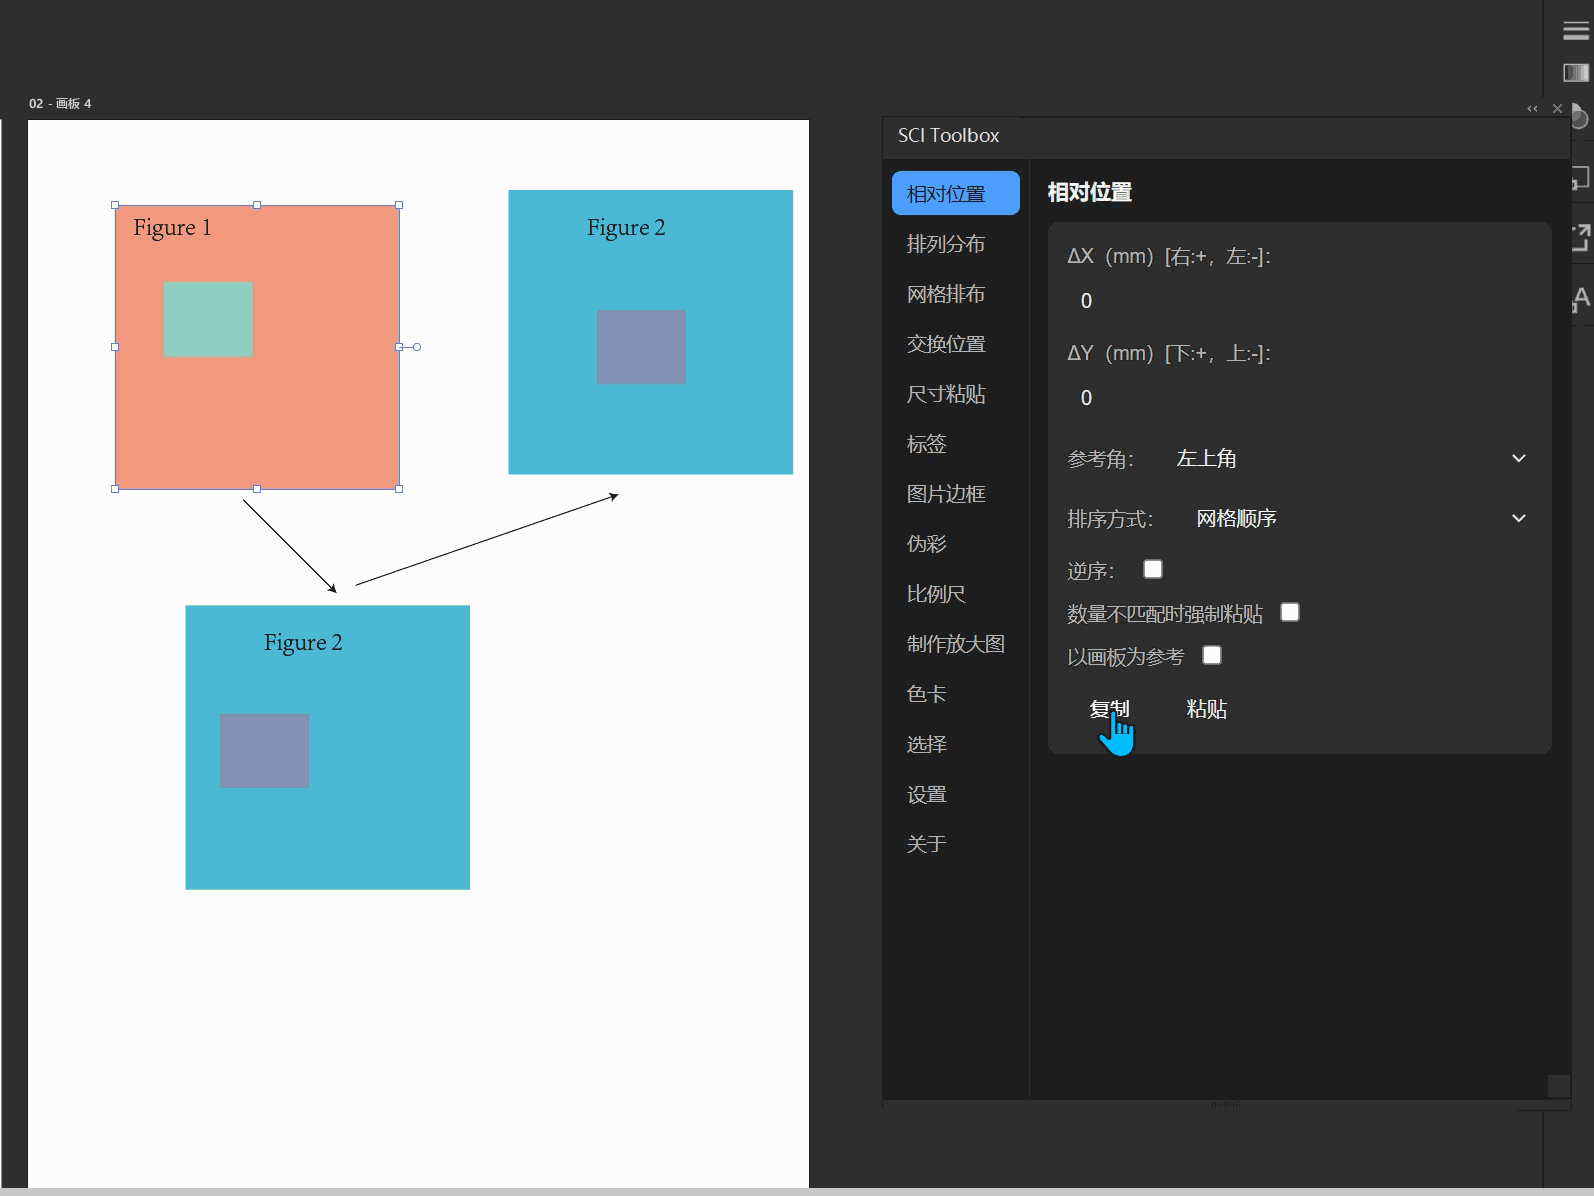
Task: Click the "02 - 画板 4" artboard label
Action: pyautogui.click(x=60, y=104)
